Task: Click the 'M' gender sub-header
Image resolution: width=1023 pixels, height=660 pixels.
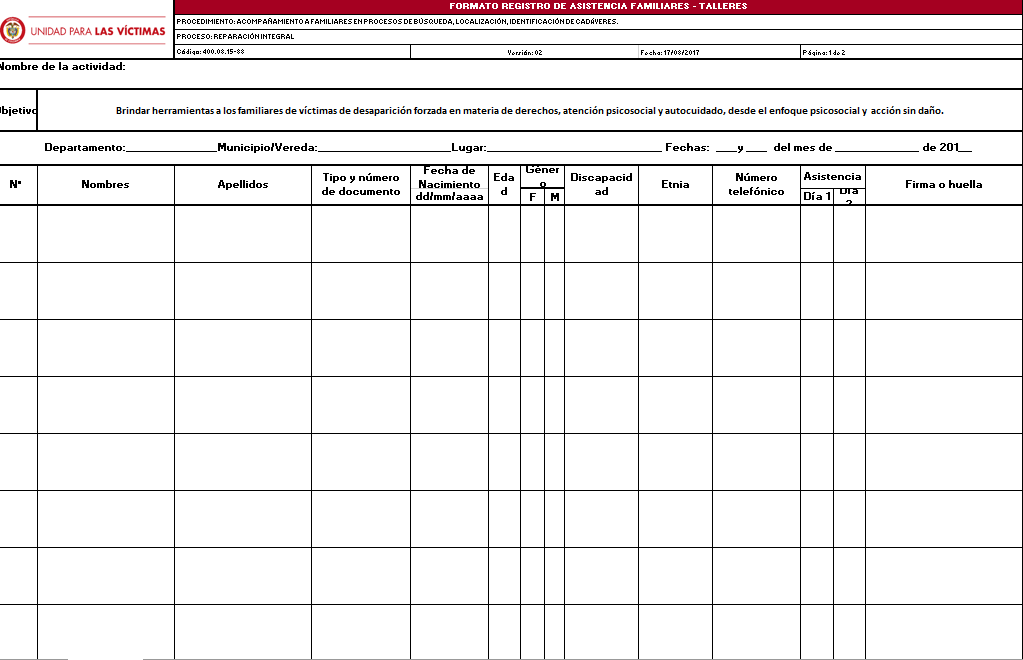Action: (555, 197)
